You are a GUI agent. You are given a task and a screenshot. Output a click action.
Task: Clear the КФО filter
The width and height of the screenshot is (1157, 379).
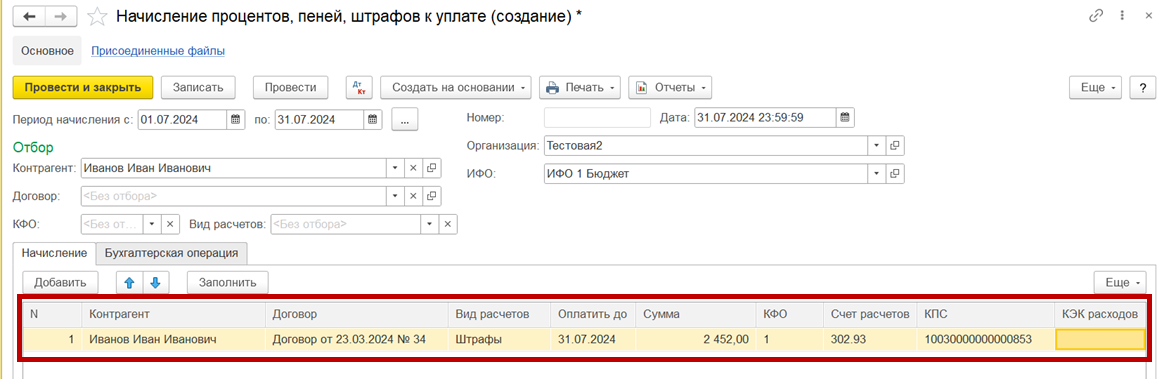click(x=170, y=224)
